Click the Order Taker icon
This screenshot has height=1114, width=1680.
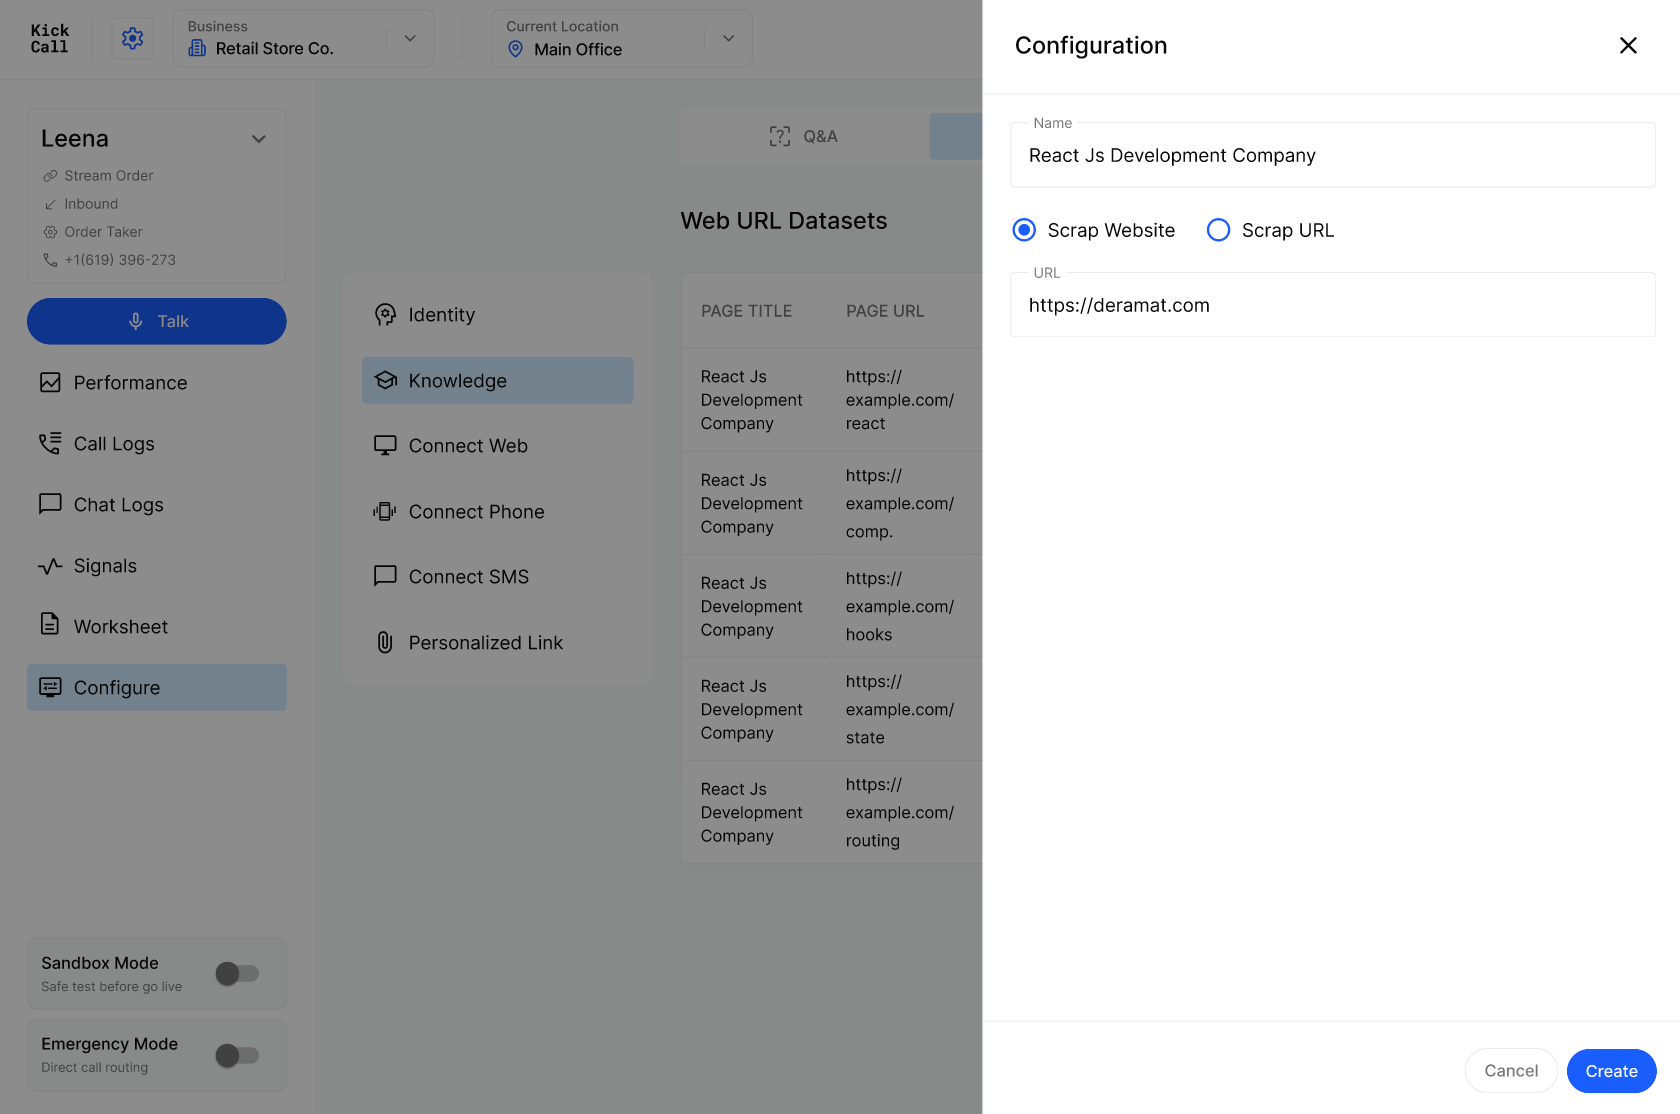pyautogui.click(x=50, y=232)
